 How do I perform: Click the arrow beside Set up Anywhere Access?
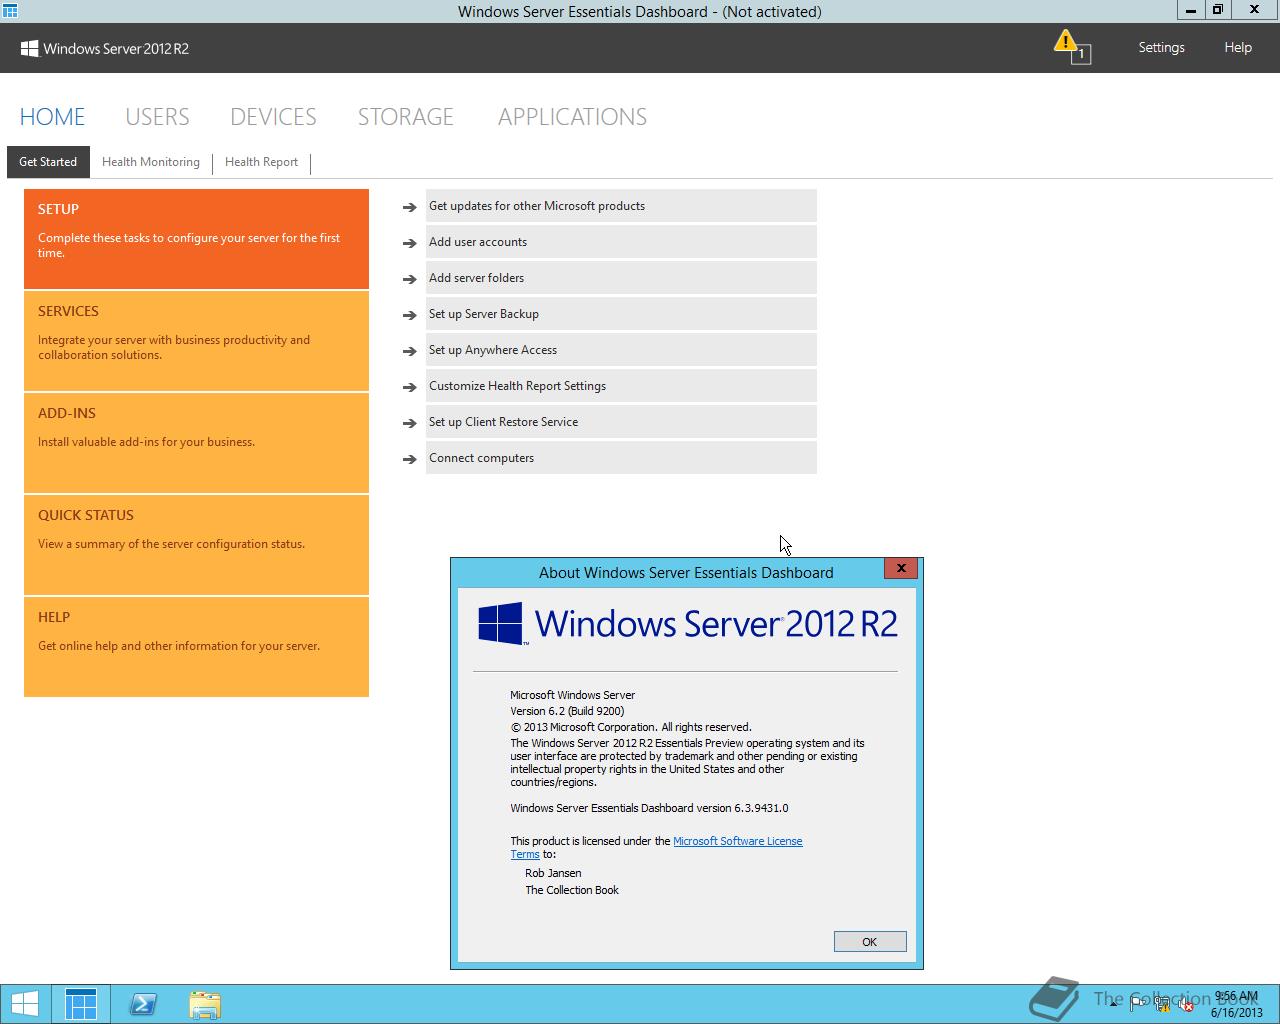(409, 351)
